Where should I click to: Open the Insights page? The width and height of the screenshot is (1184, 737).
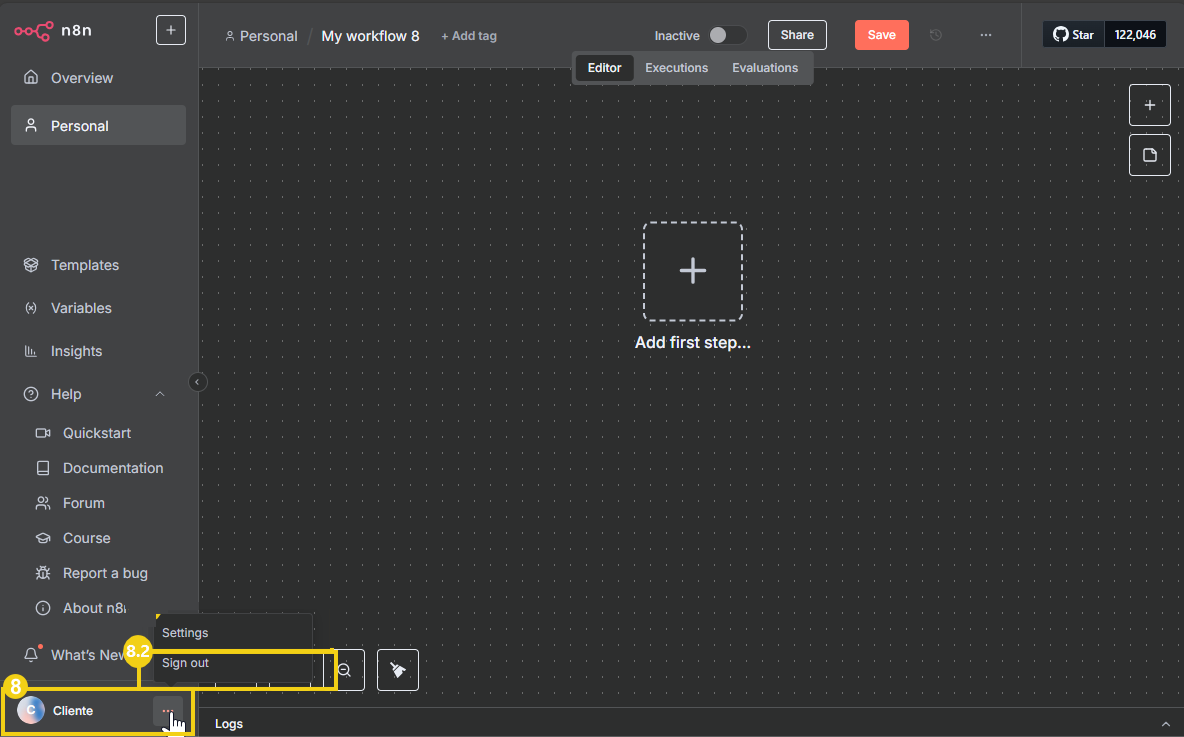(x=98, y=351)
